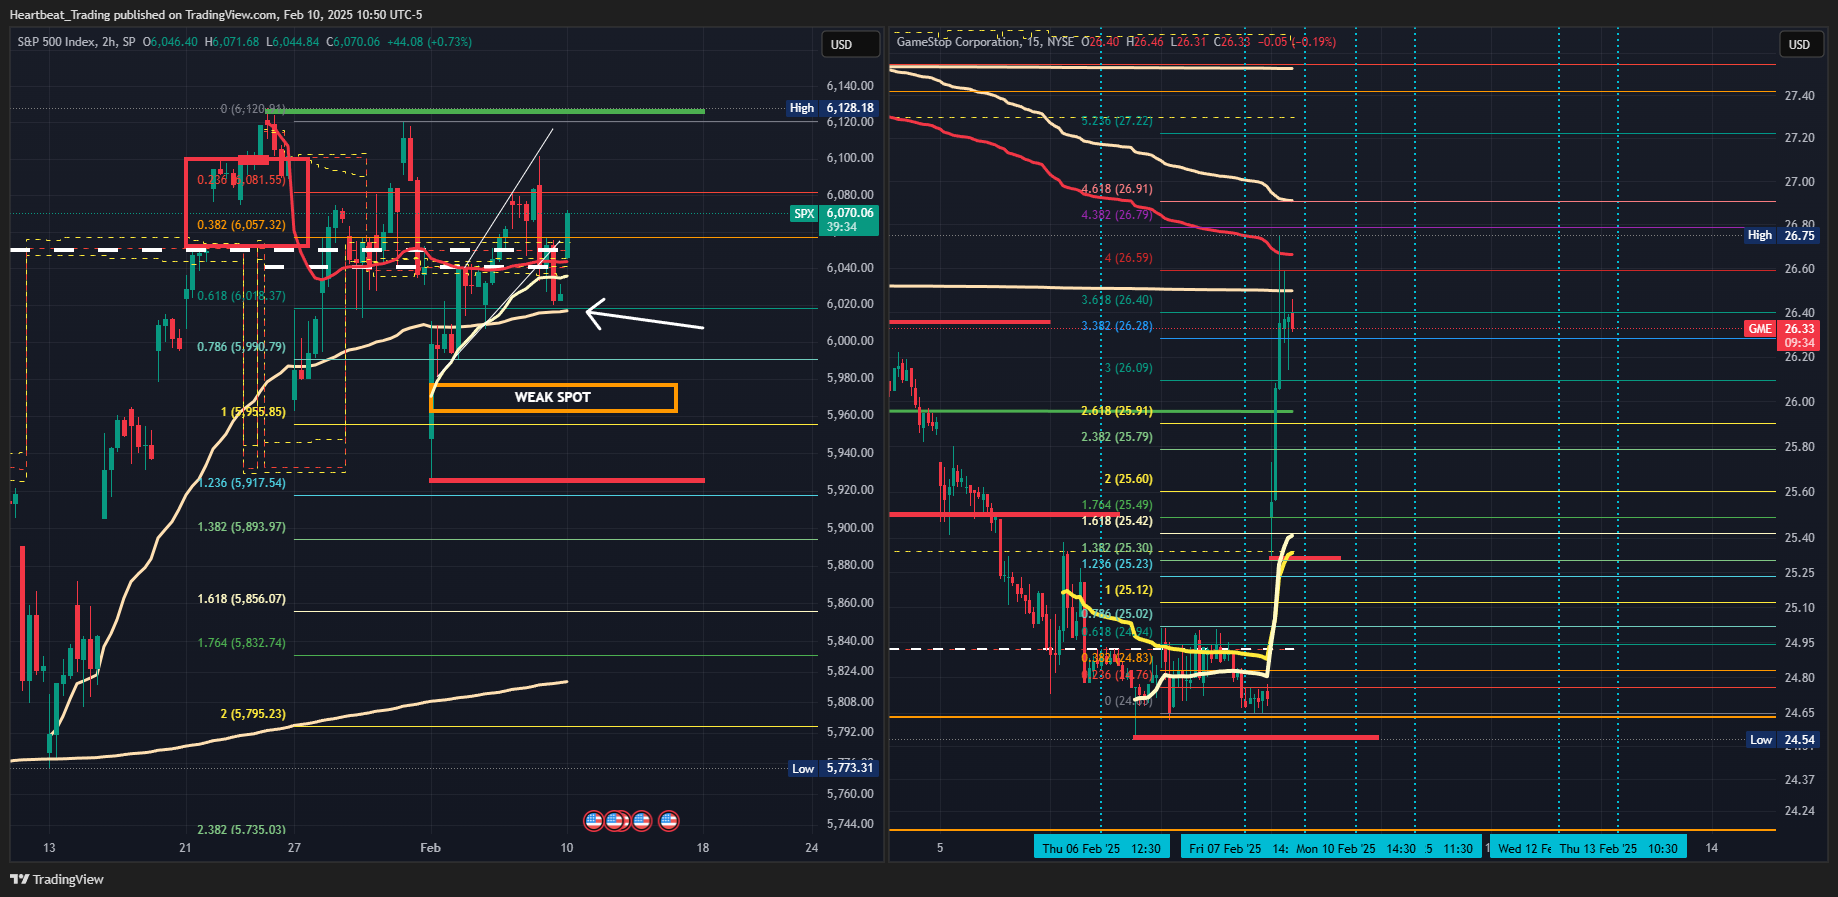Click the 6,140.00 price axis value
The height and width of the screenshot is (897, 1838).
tap(850, 86)
